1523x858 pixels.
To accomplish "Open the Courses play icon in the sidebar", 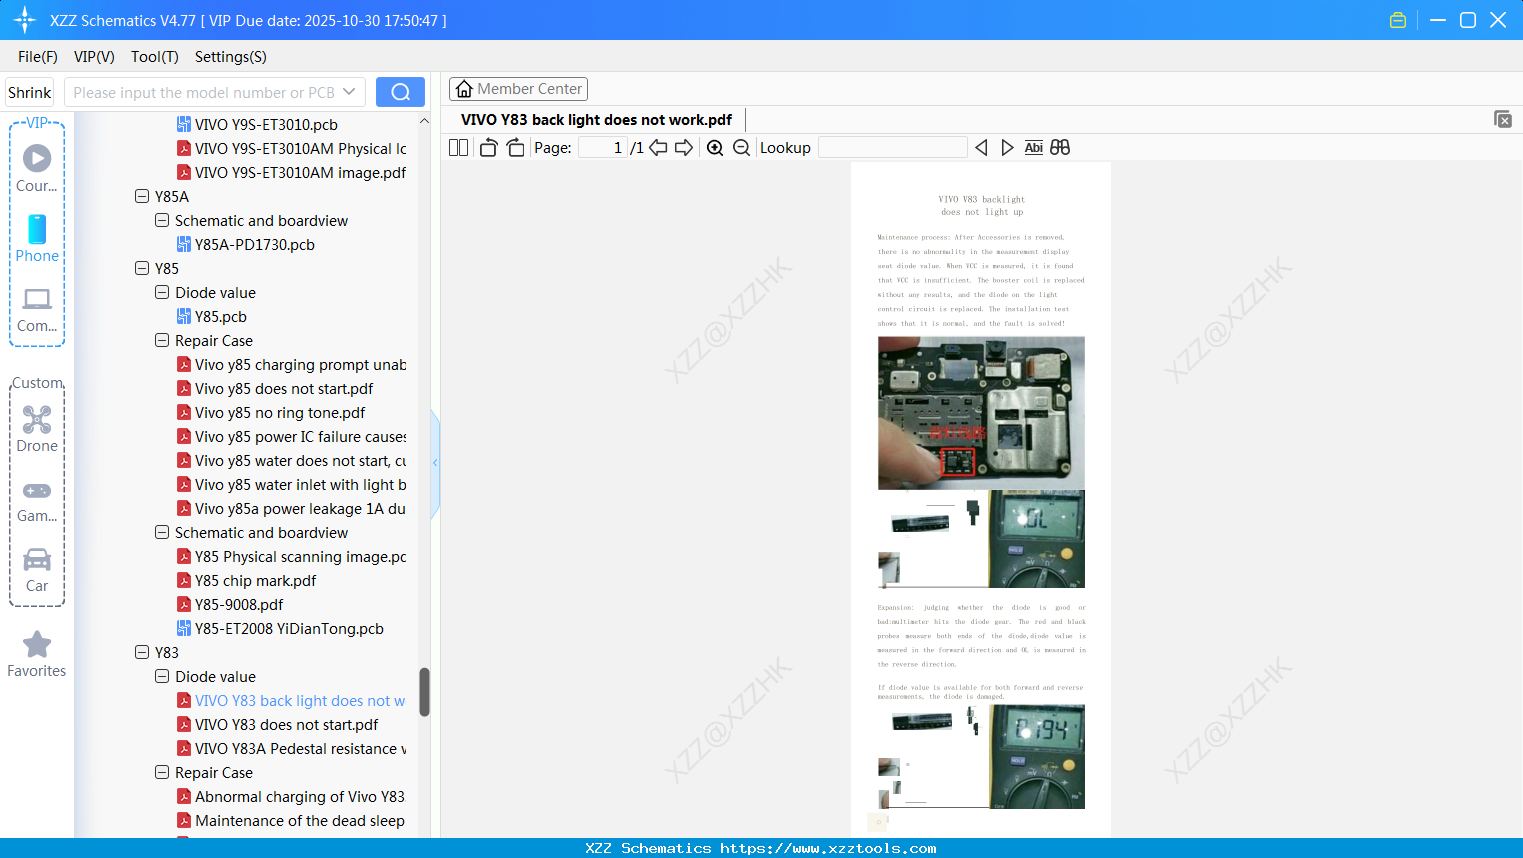I will tap(37, 158).
